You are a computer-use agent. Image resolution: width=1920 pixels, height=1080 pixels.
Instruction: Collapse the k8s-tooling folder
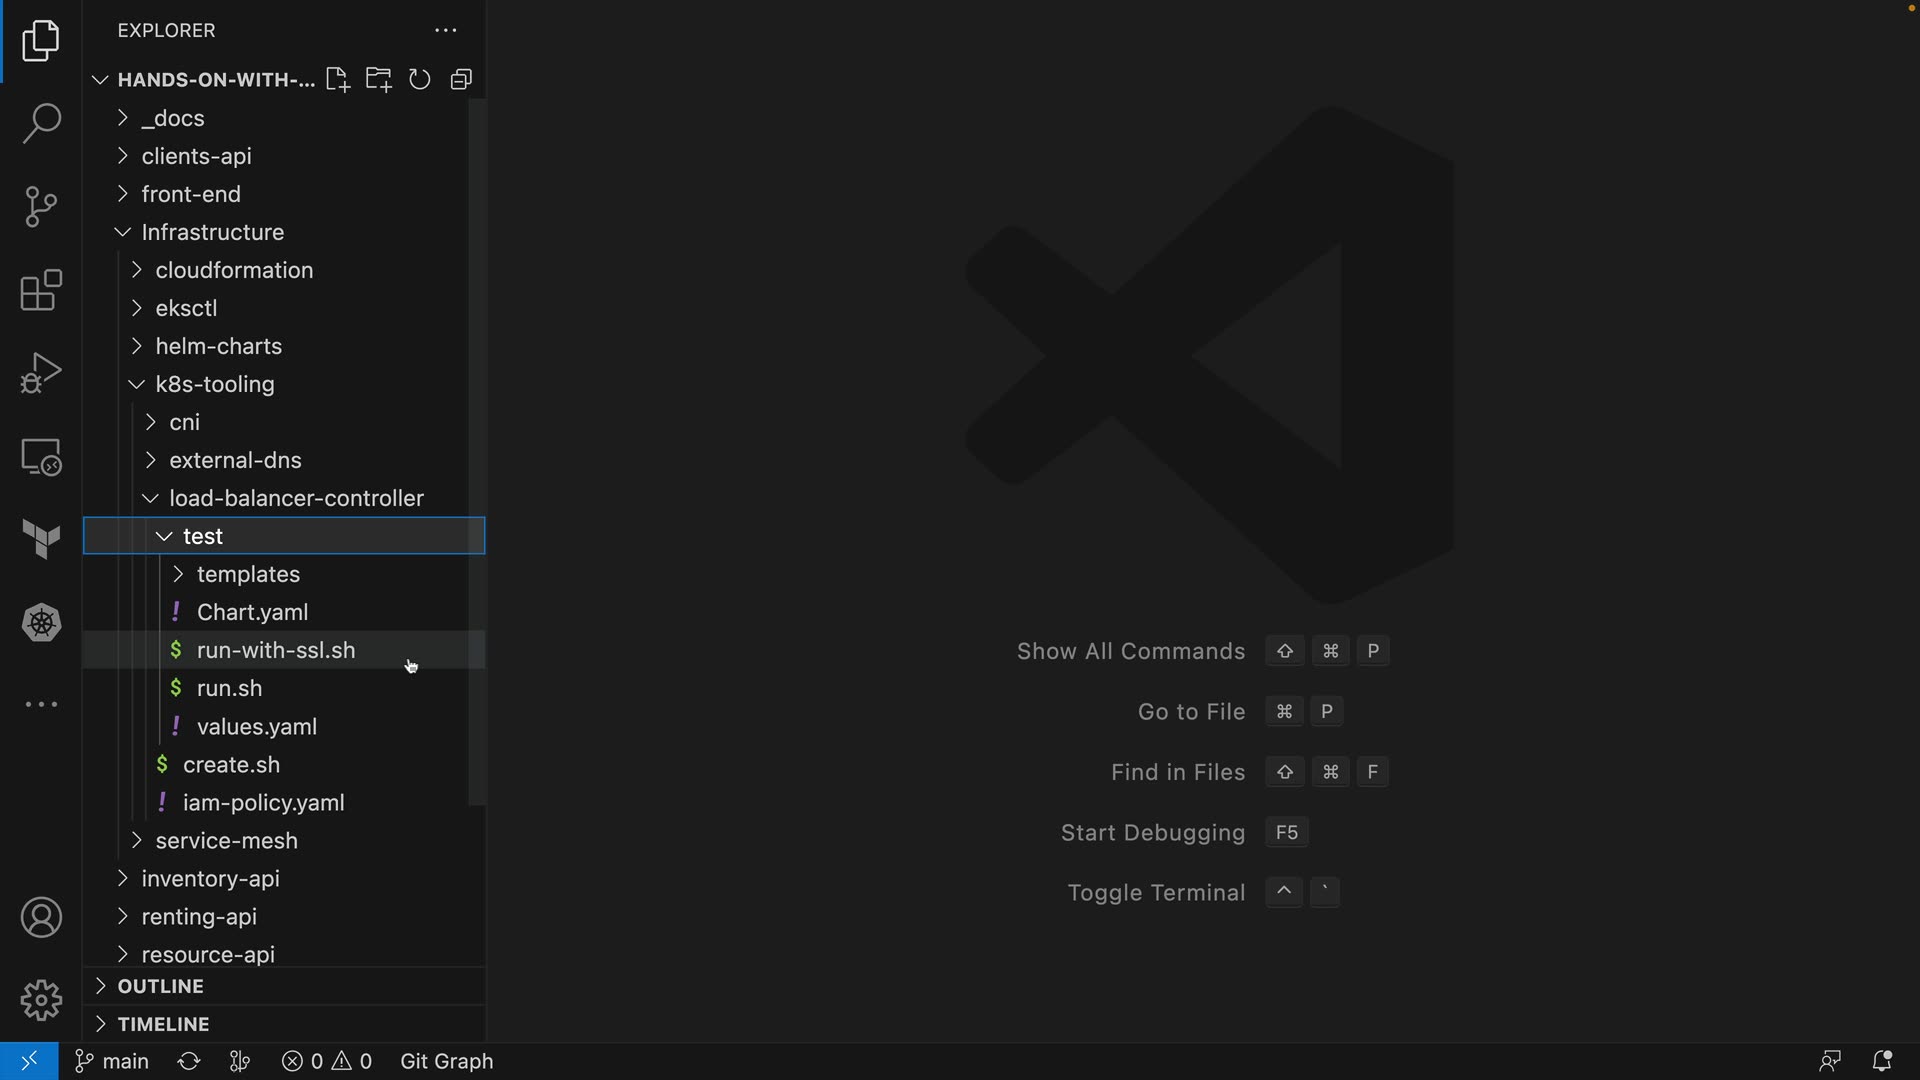(214, 384)
